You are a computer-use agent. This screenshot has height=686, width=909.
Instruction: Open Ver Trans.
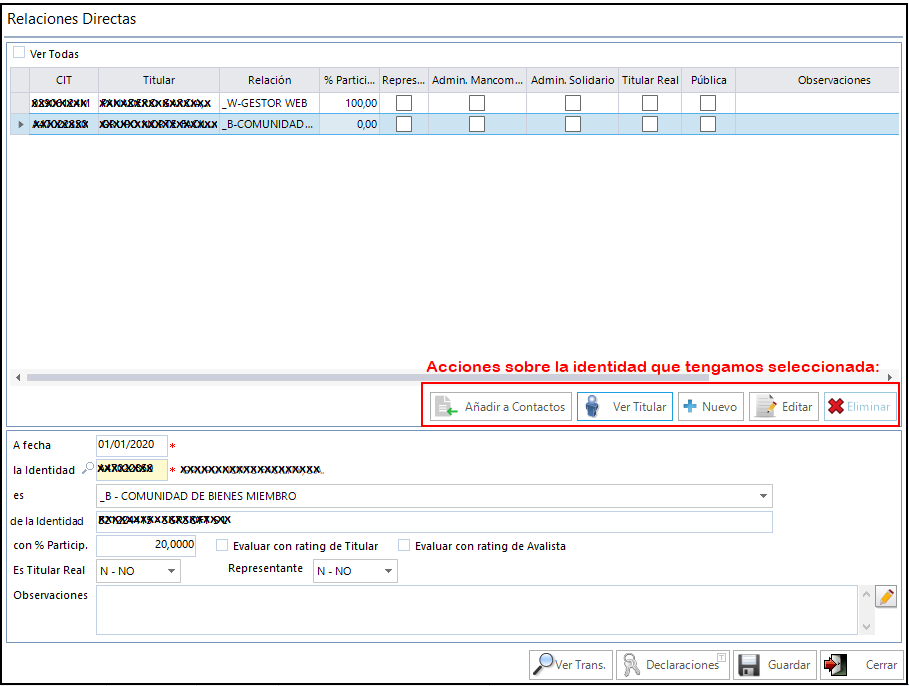pos(570,665)
